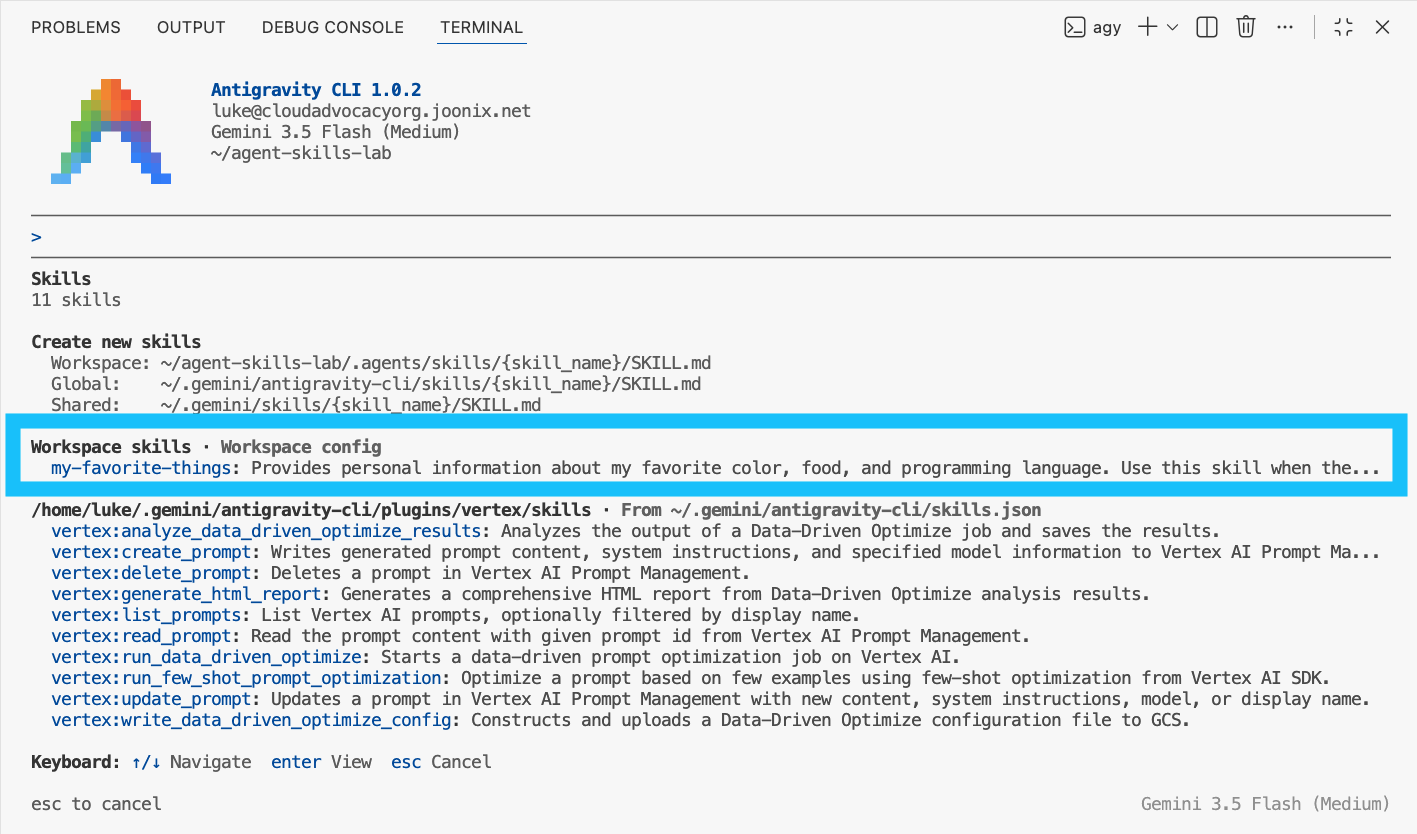Expand the new terminal launch profile dropdown
This screenshot has width=1417, height=834.
pos(1172,28)
